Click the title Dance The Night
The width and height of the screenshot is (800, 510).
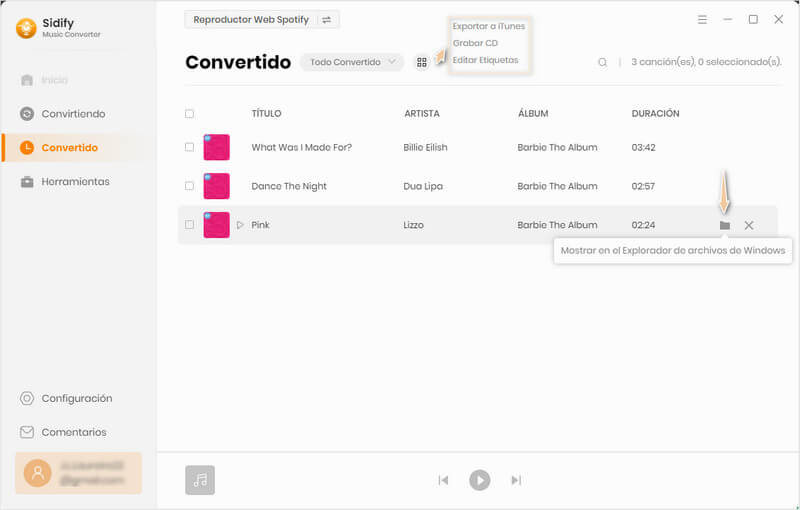(x=289, y=186)
